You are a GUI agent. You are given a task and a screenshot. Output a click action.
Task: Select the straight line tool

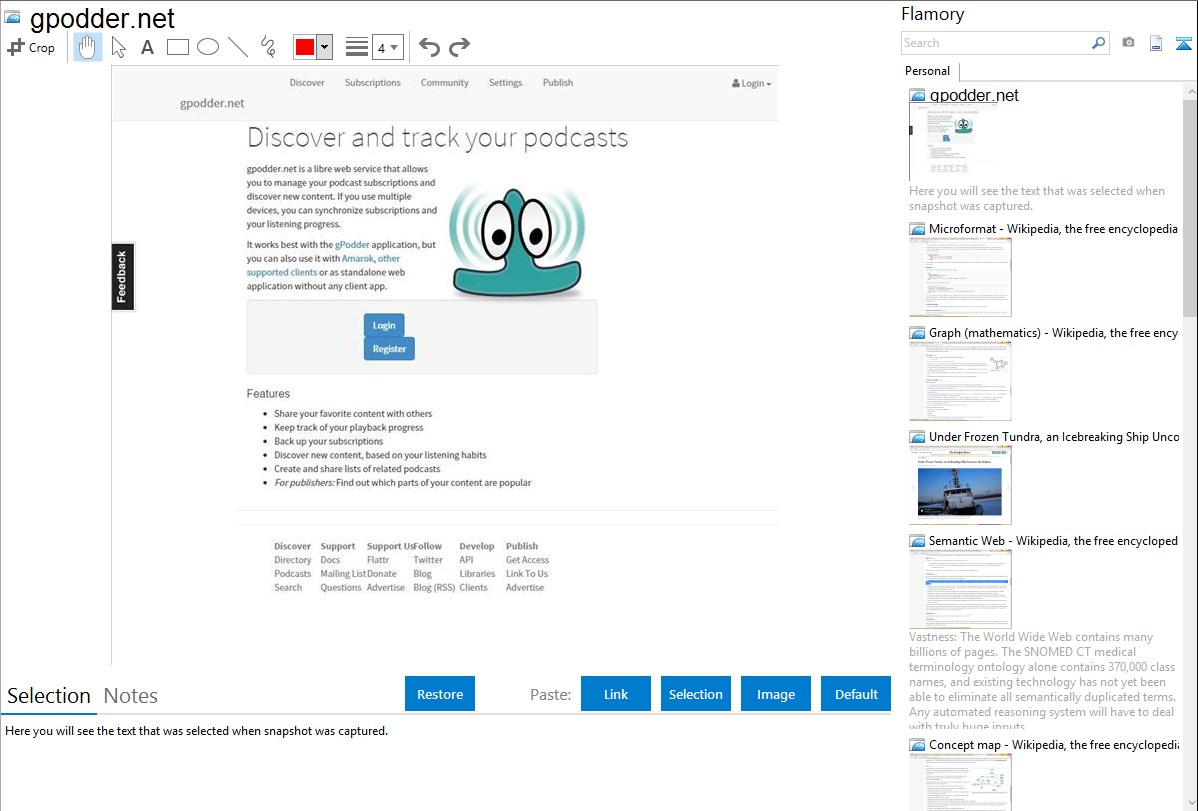tap(238, 47)
